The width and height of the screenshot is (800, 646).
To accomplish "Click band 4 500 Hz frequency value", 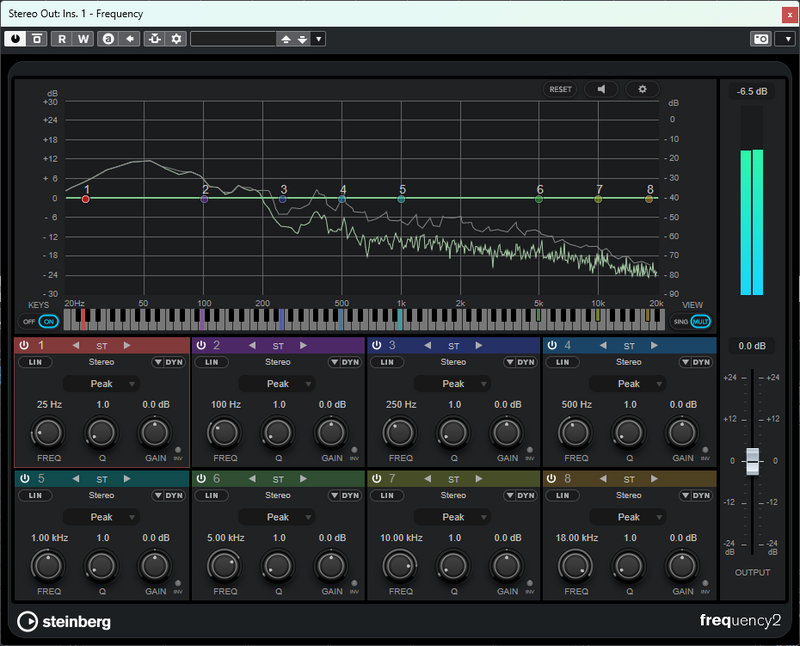I will (577, 405).
